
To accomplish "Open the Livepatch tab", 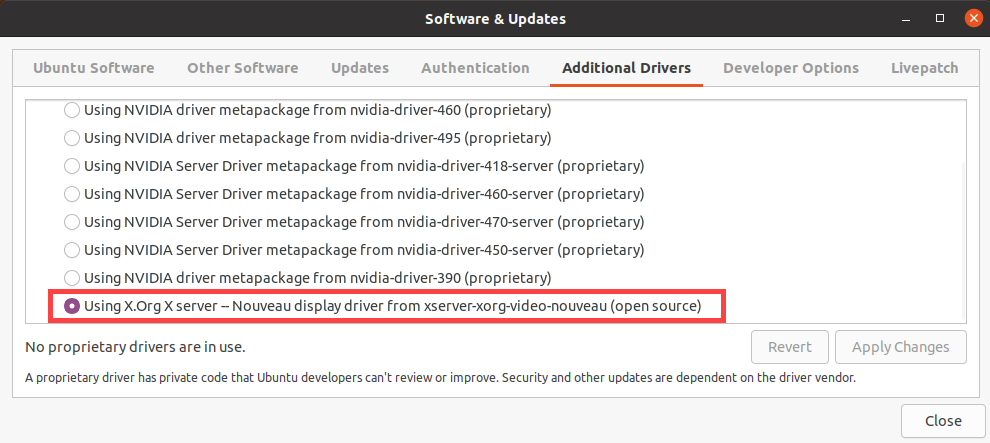I will click(924, 68).
